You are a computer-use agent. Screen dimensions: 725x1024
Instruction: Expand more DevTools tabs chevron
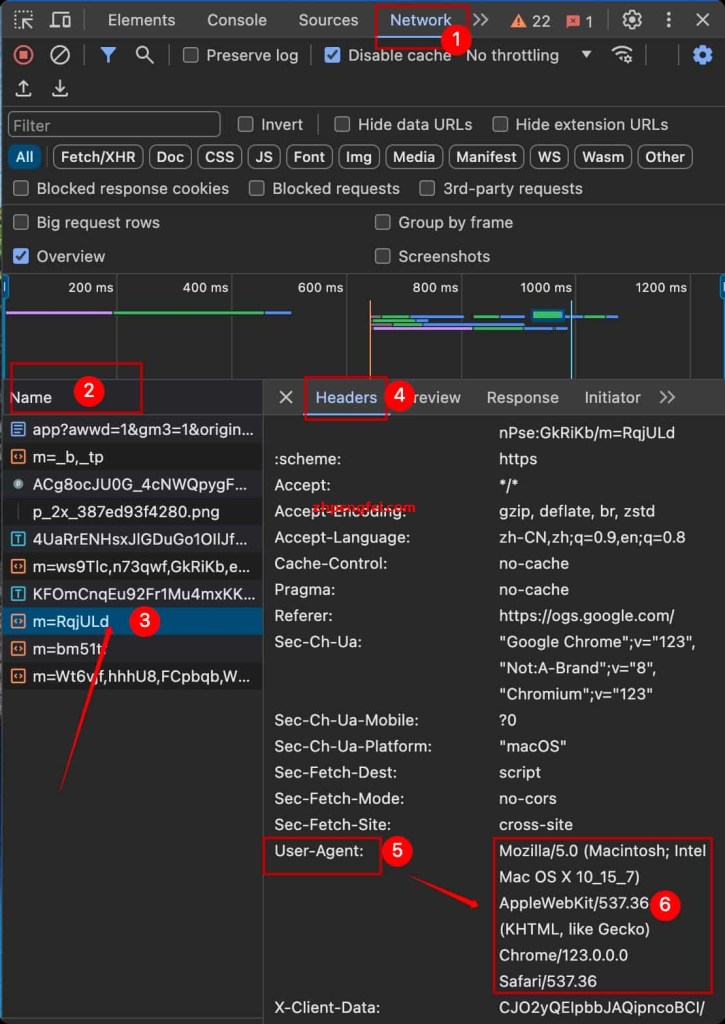coord(481,20)
